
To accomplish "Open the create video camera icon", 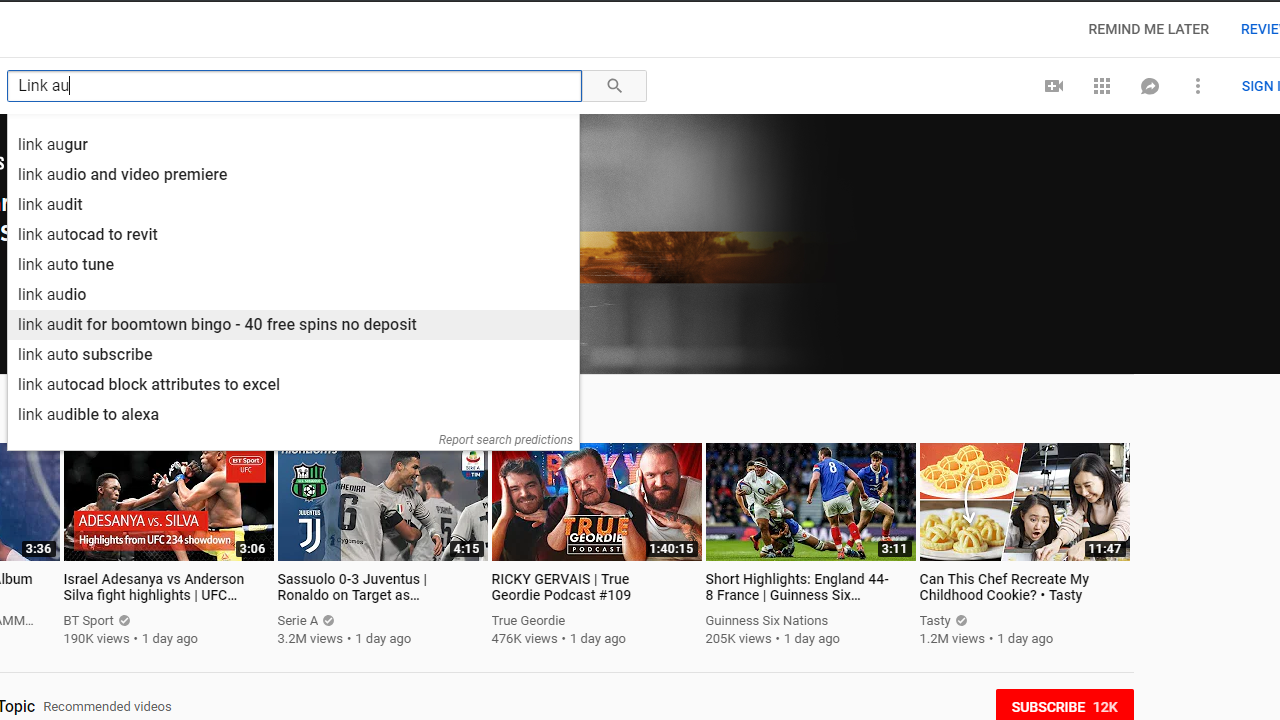I will (x=1054, y=86).
